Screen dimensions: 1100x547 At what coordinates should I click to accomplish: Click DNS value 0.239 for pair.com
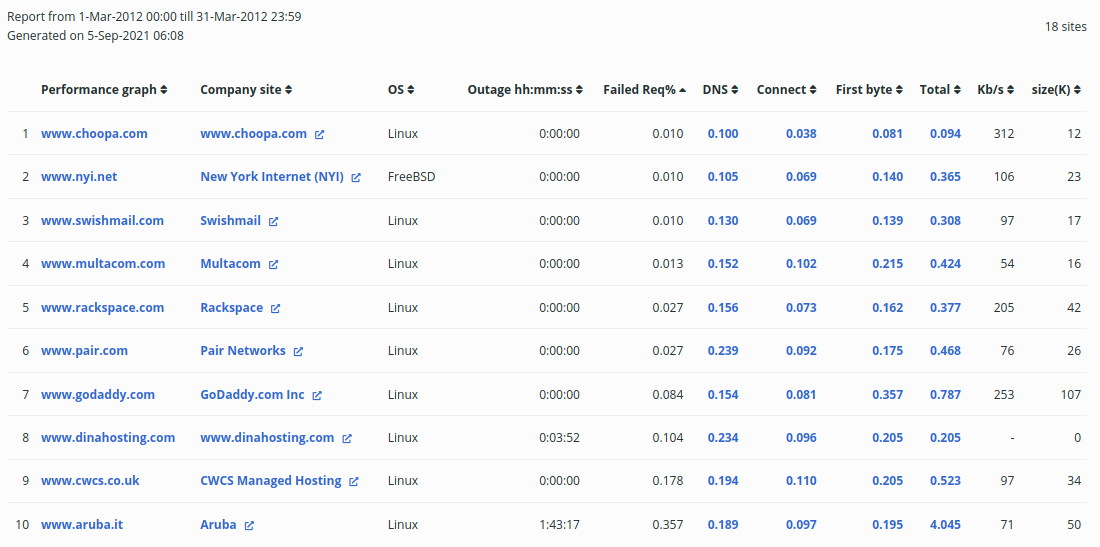[x=723, y=351]
